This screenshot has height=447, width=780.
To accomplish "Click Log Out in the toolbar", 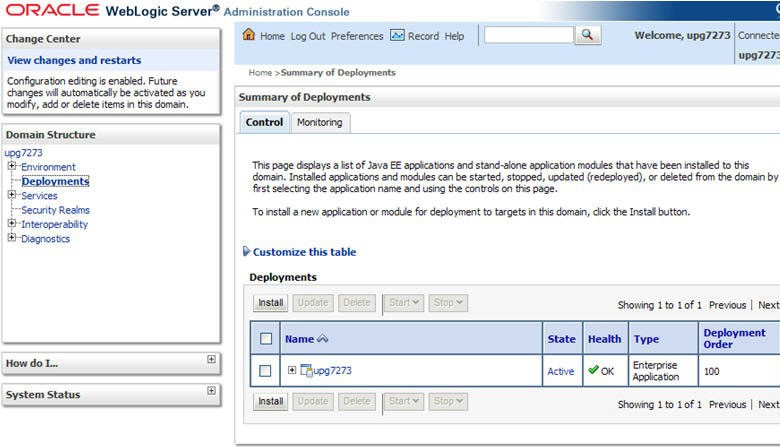I will pos(308,36).
